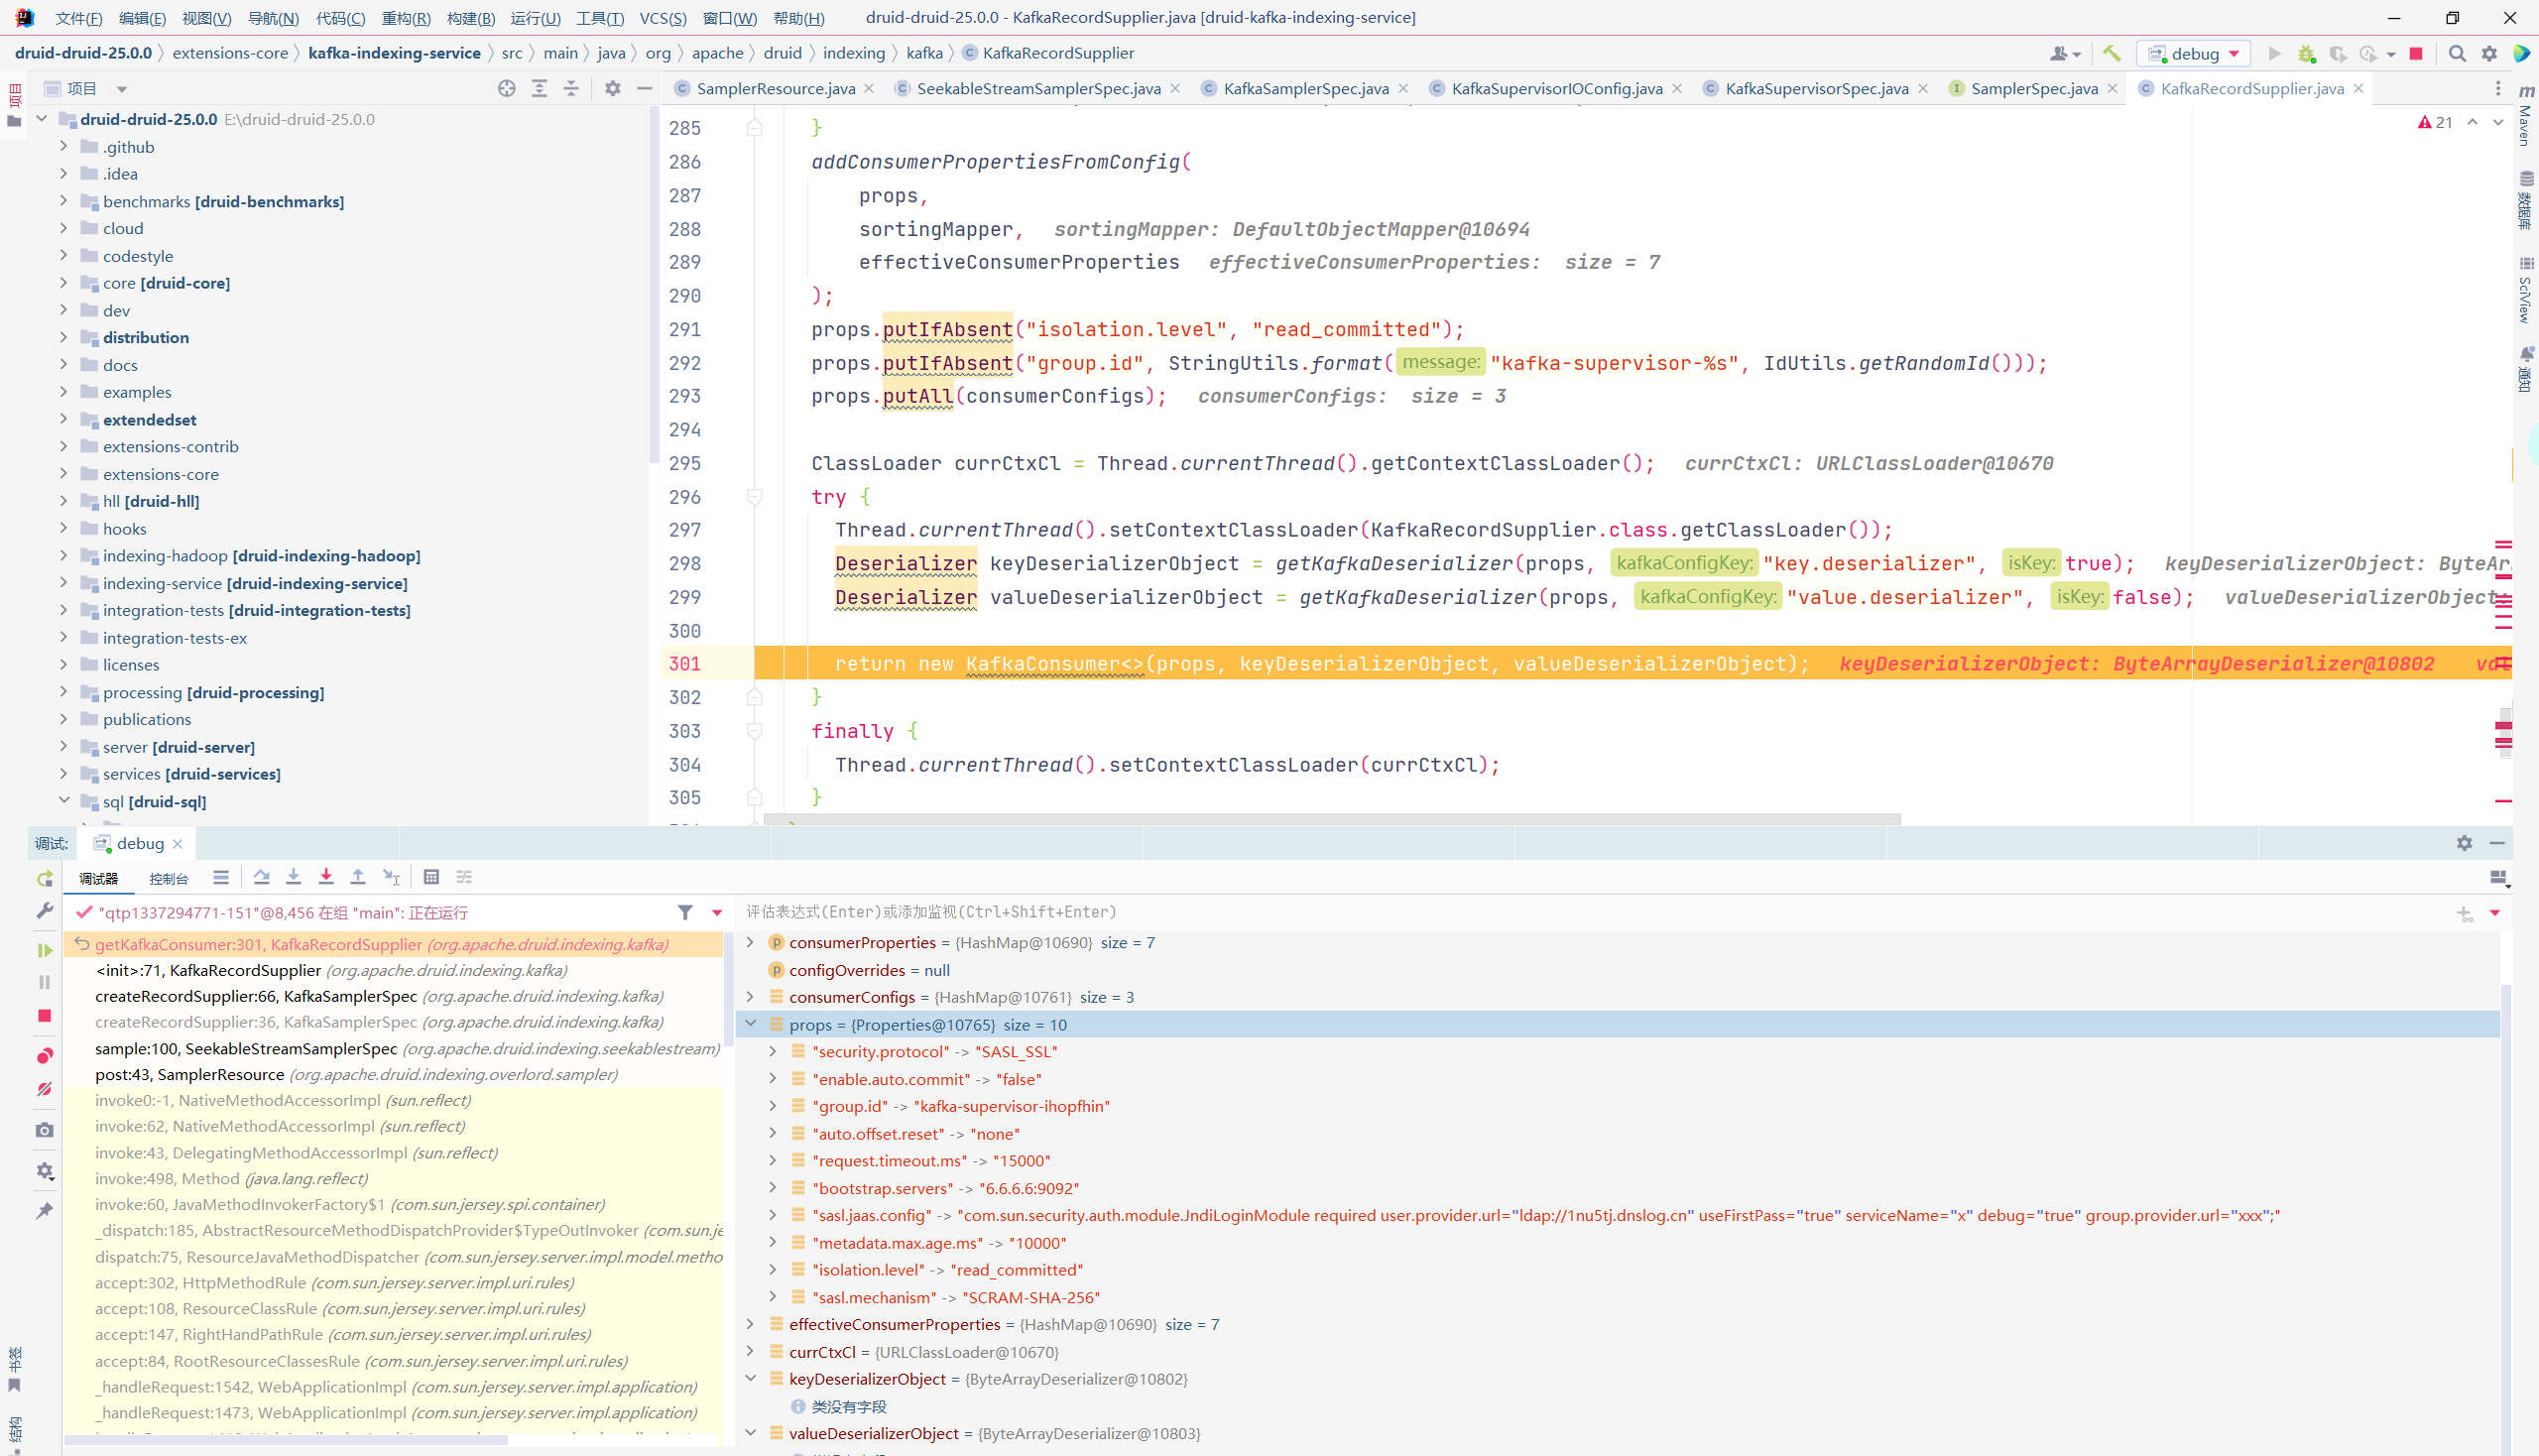Screen dimensions: 2539x1456
Task: Open the project view mode dropdown
Action: [x=122, y=89]
